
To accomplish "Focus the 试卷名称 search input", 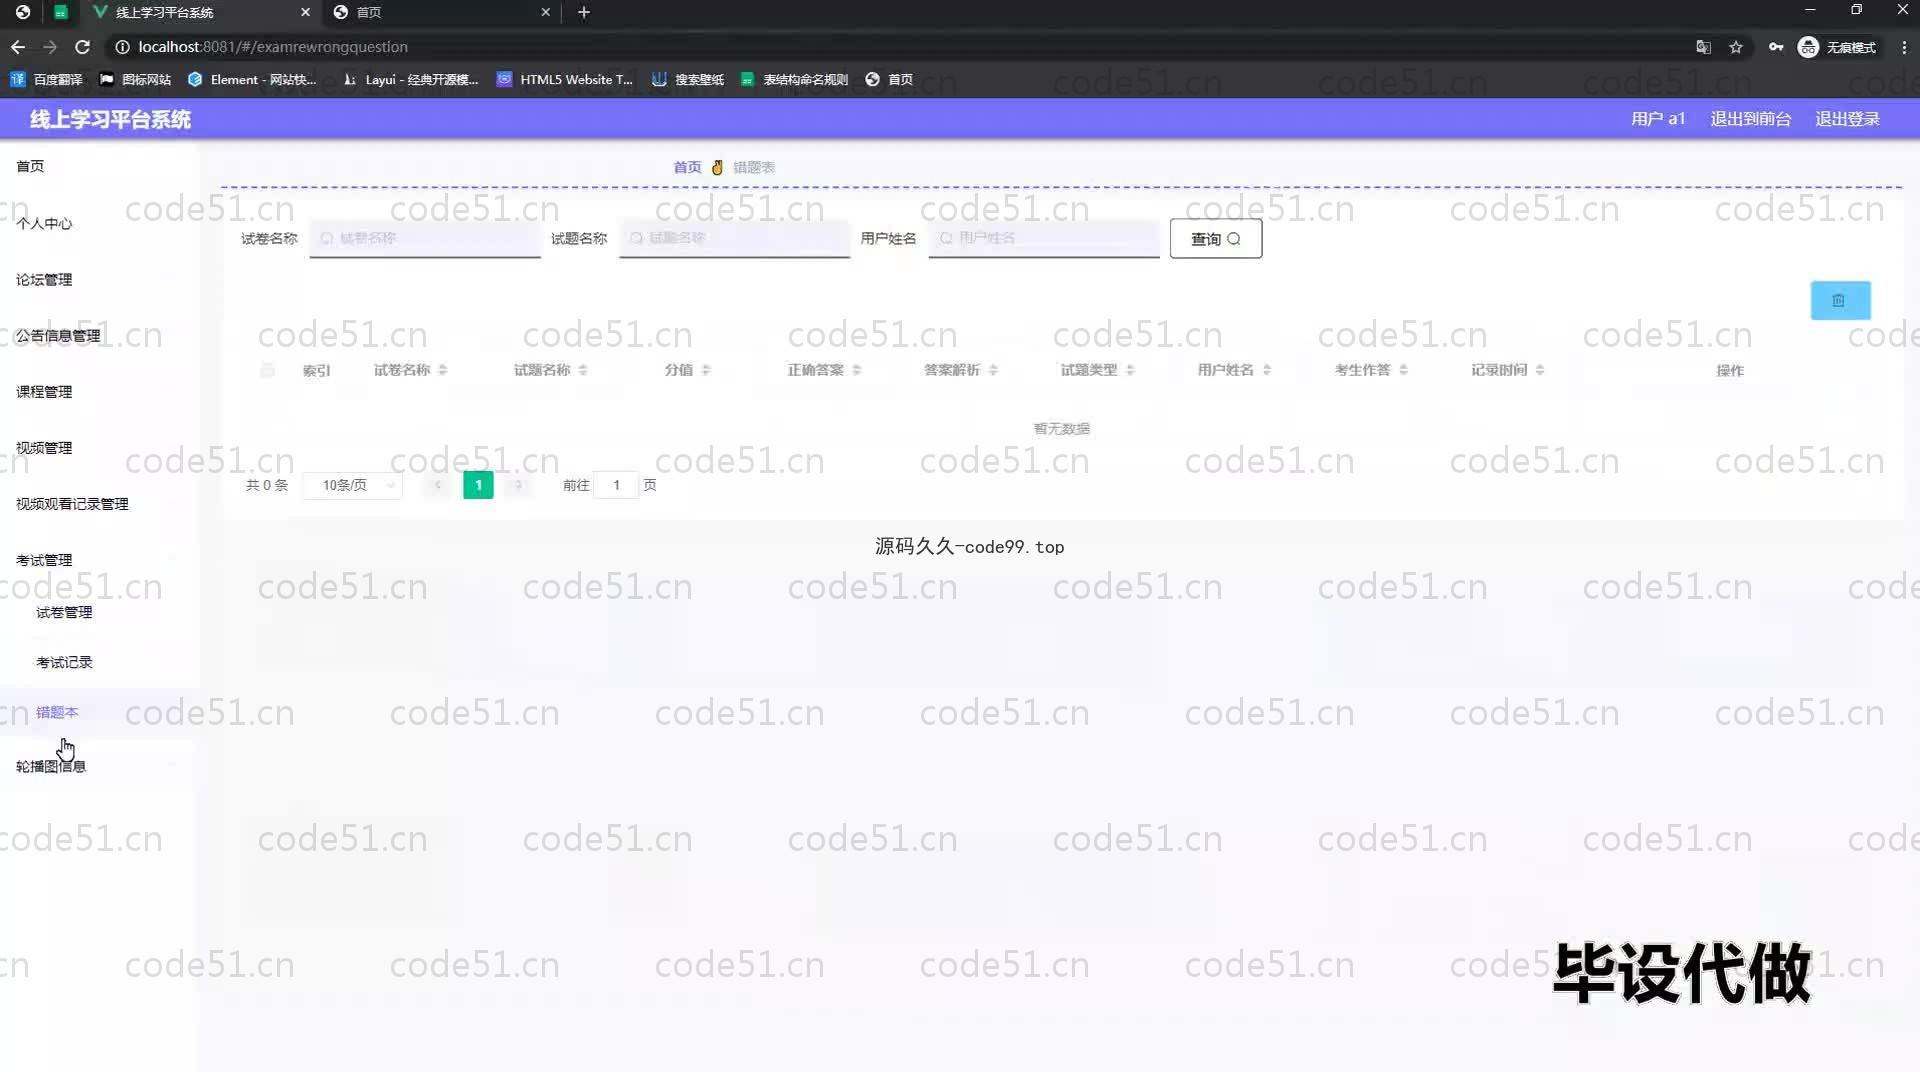I will [425, 238].
